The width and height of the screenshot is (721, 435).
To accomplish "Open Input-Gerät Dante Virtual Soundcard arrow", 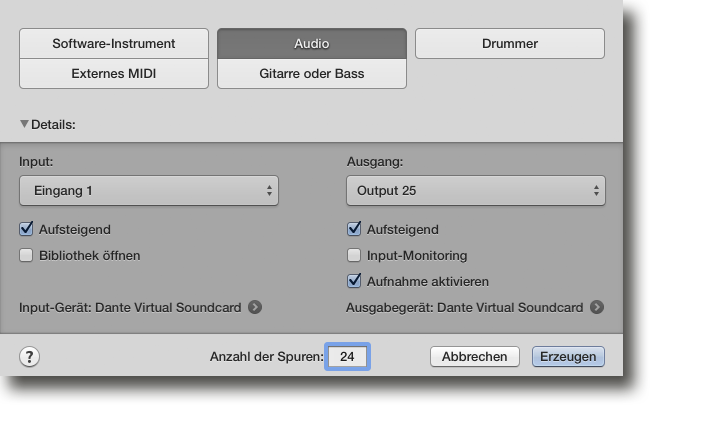I will (x=255, y=307).
